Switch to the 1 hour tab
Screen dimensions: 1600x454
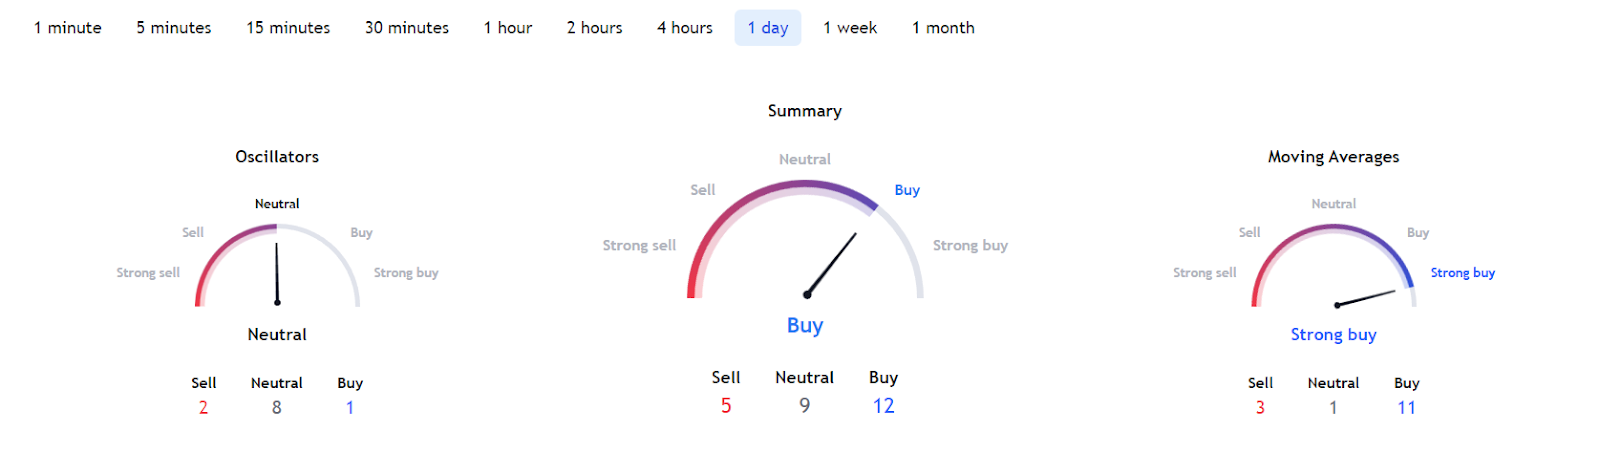coord(508,28)
